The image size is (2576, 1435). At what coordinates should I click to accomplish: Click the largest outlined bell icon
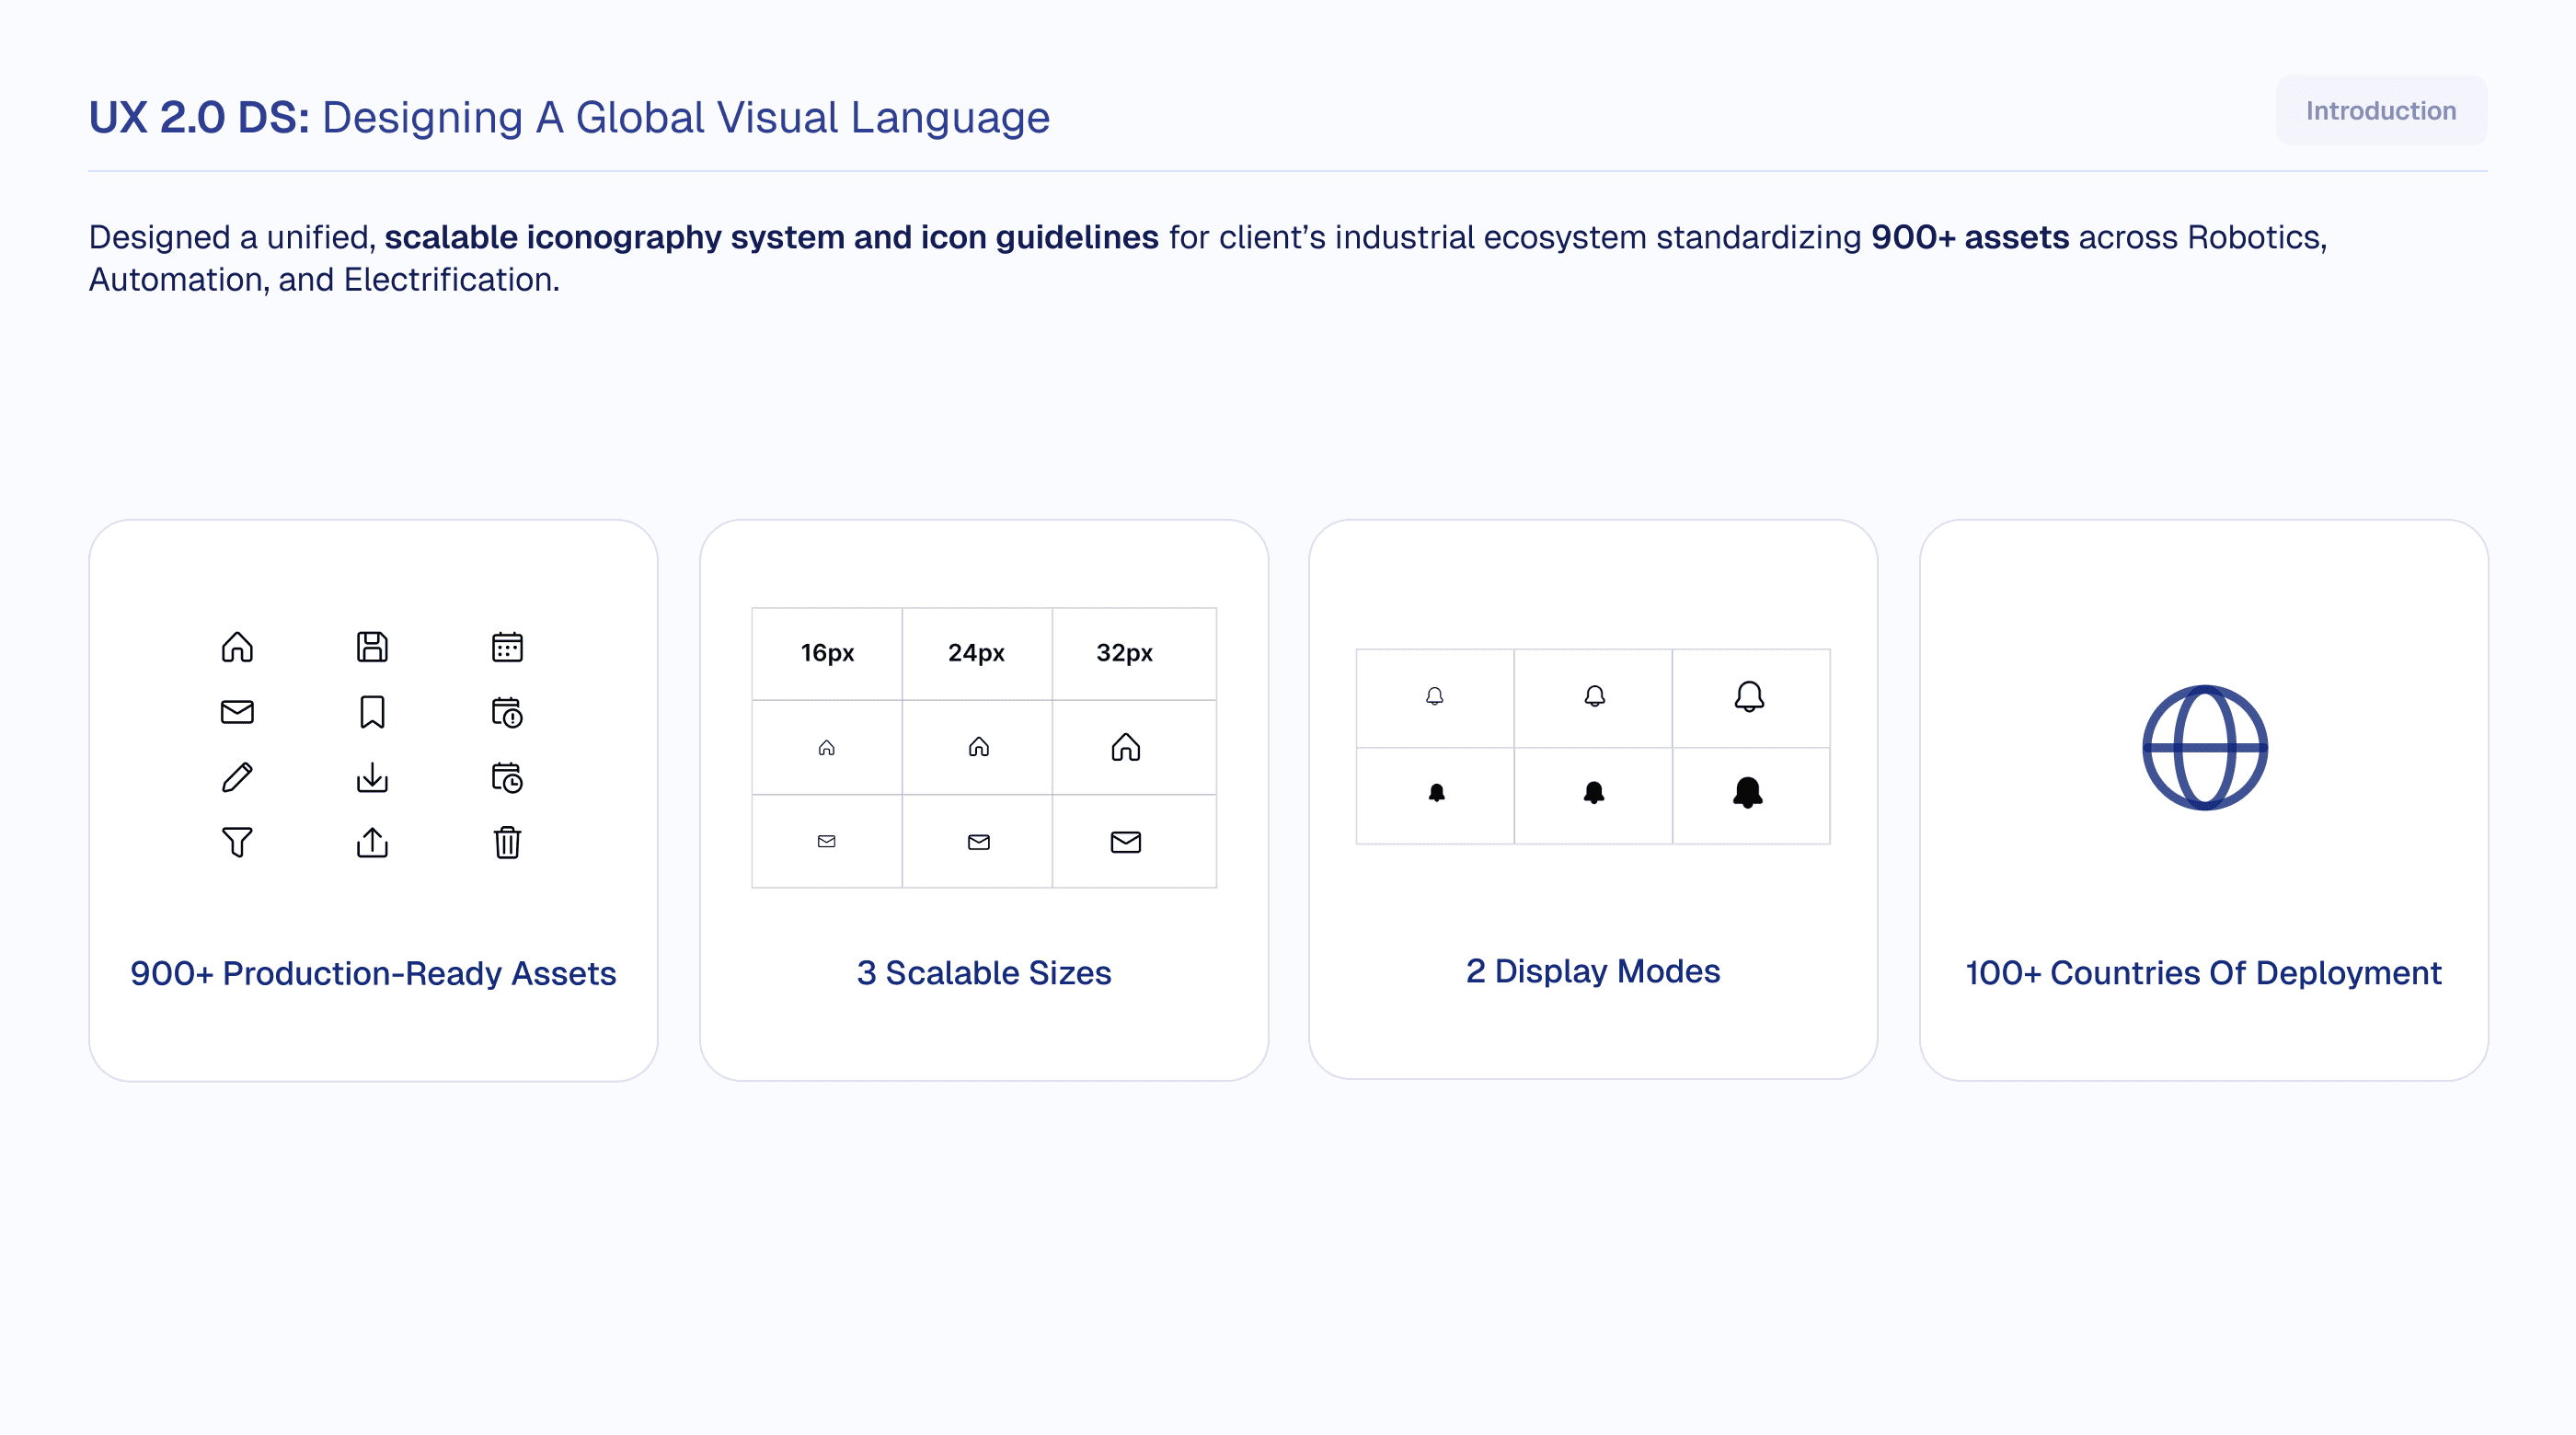point(1749,696)
